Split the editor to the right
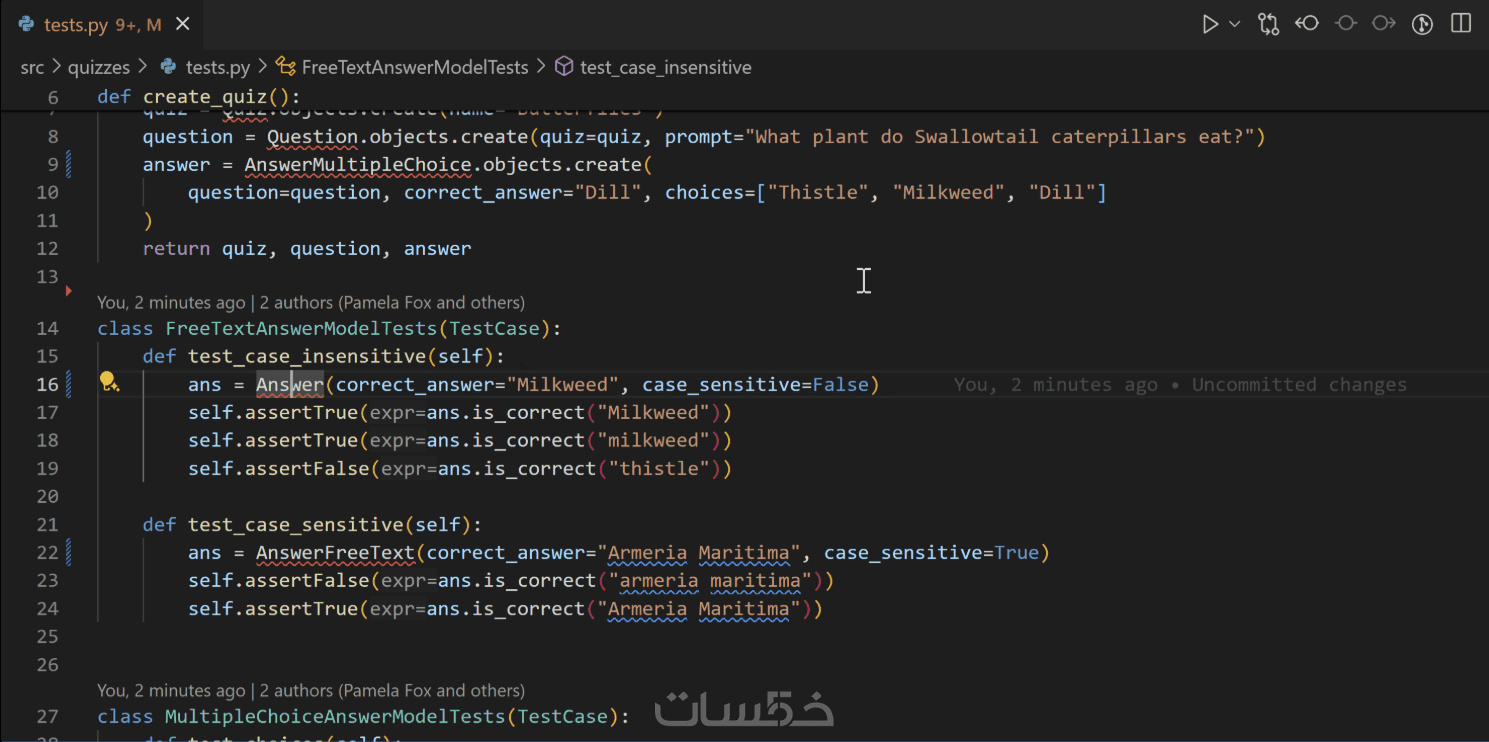Screen dimensions: 1489x742 coord(1461,24)
